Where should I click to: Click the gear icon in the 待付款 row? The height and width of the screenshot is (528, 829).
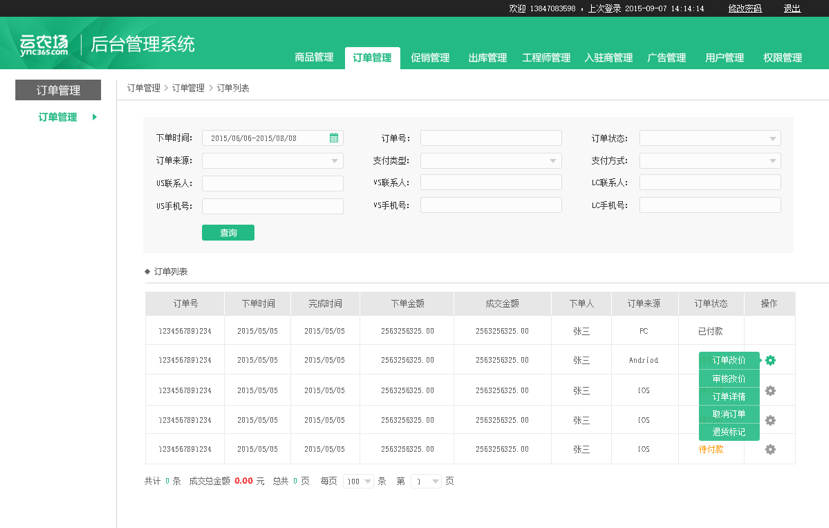point(770,449)
